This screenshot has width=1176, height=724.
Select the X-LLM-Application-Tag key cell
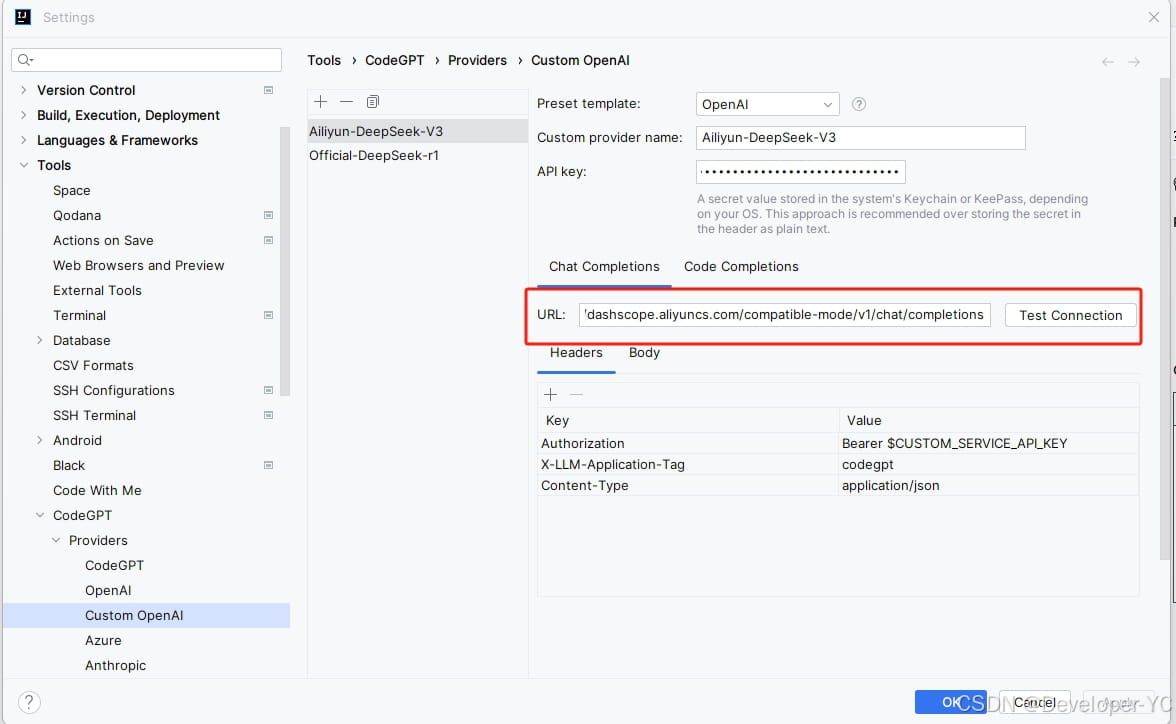(688, 464)
